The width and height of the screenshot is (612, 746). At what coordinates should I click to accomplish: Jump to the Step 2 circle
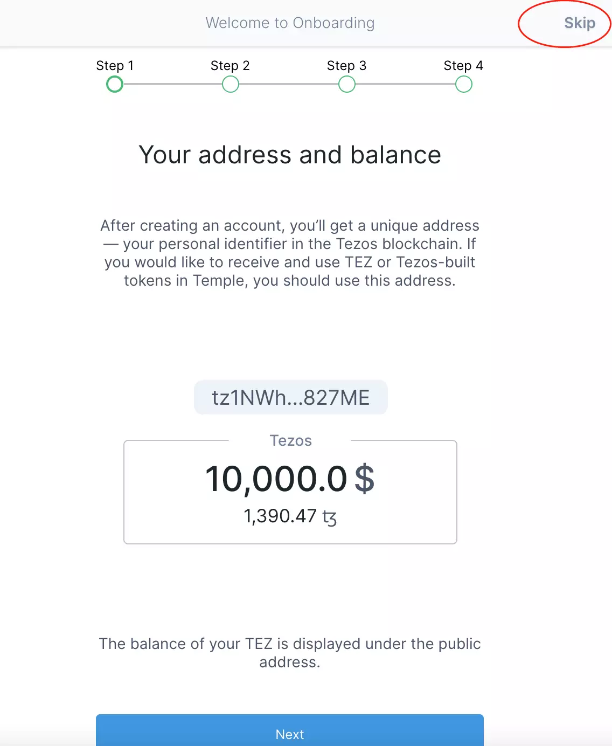[x=230, y=85]
